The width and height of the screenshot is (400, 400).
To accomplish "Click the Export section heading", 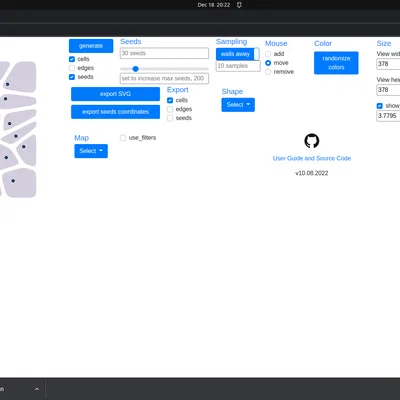I will click(x=178, y=90).
